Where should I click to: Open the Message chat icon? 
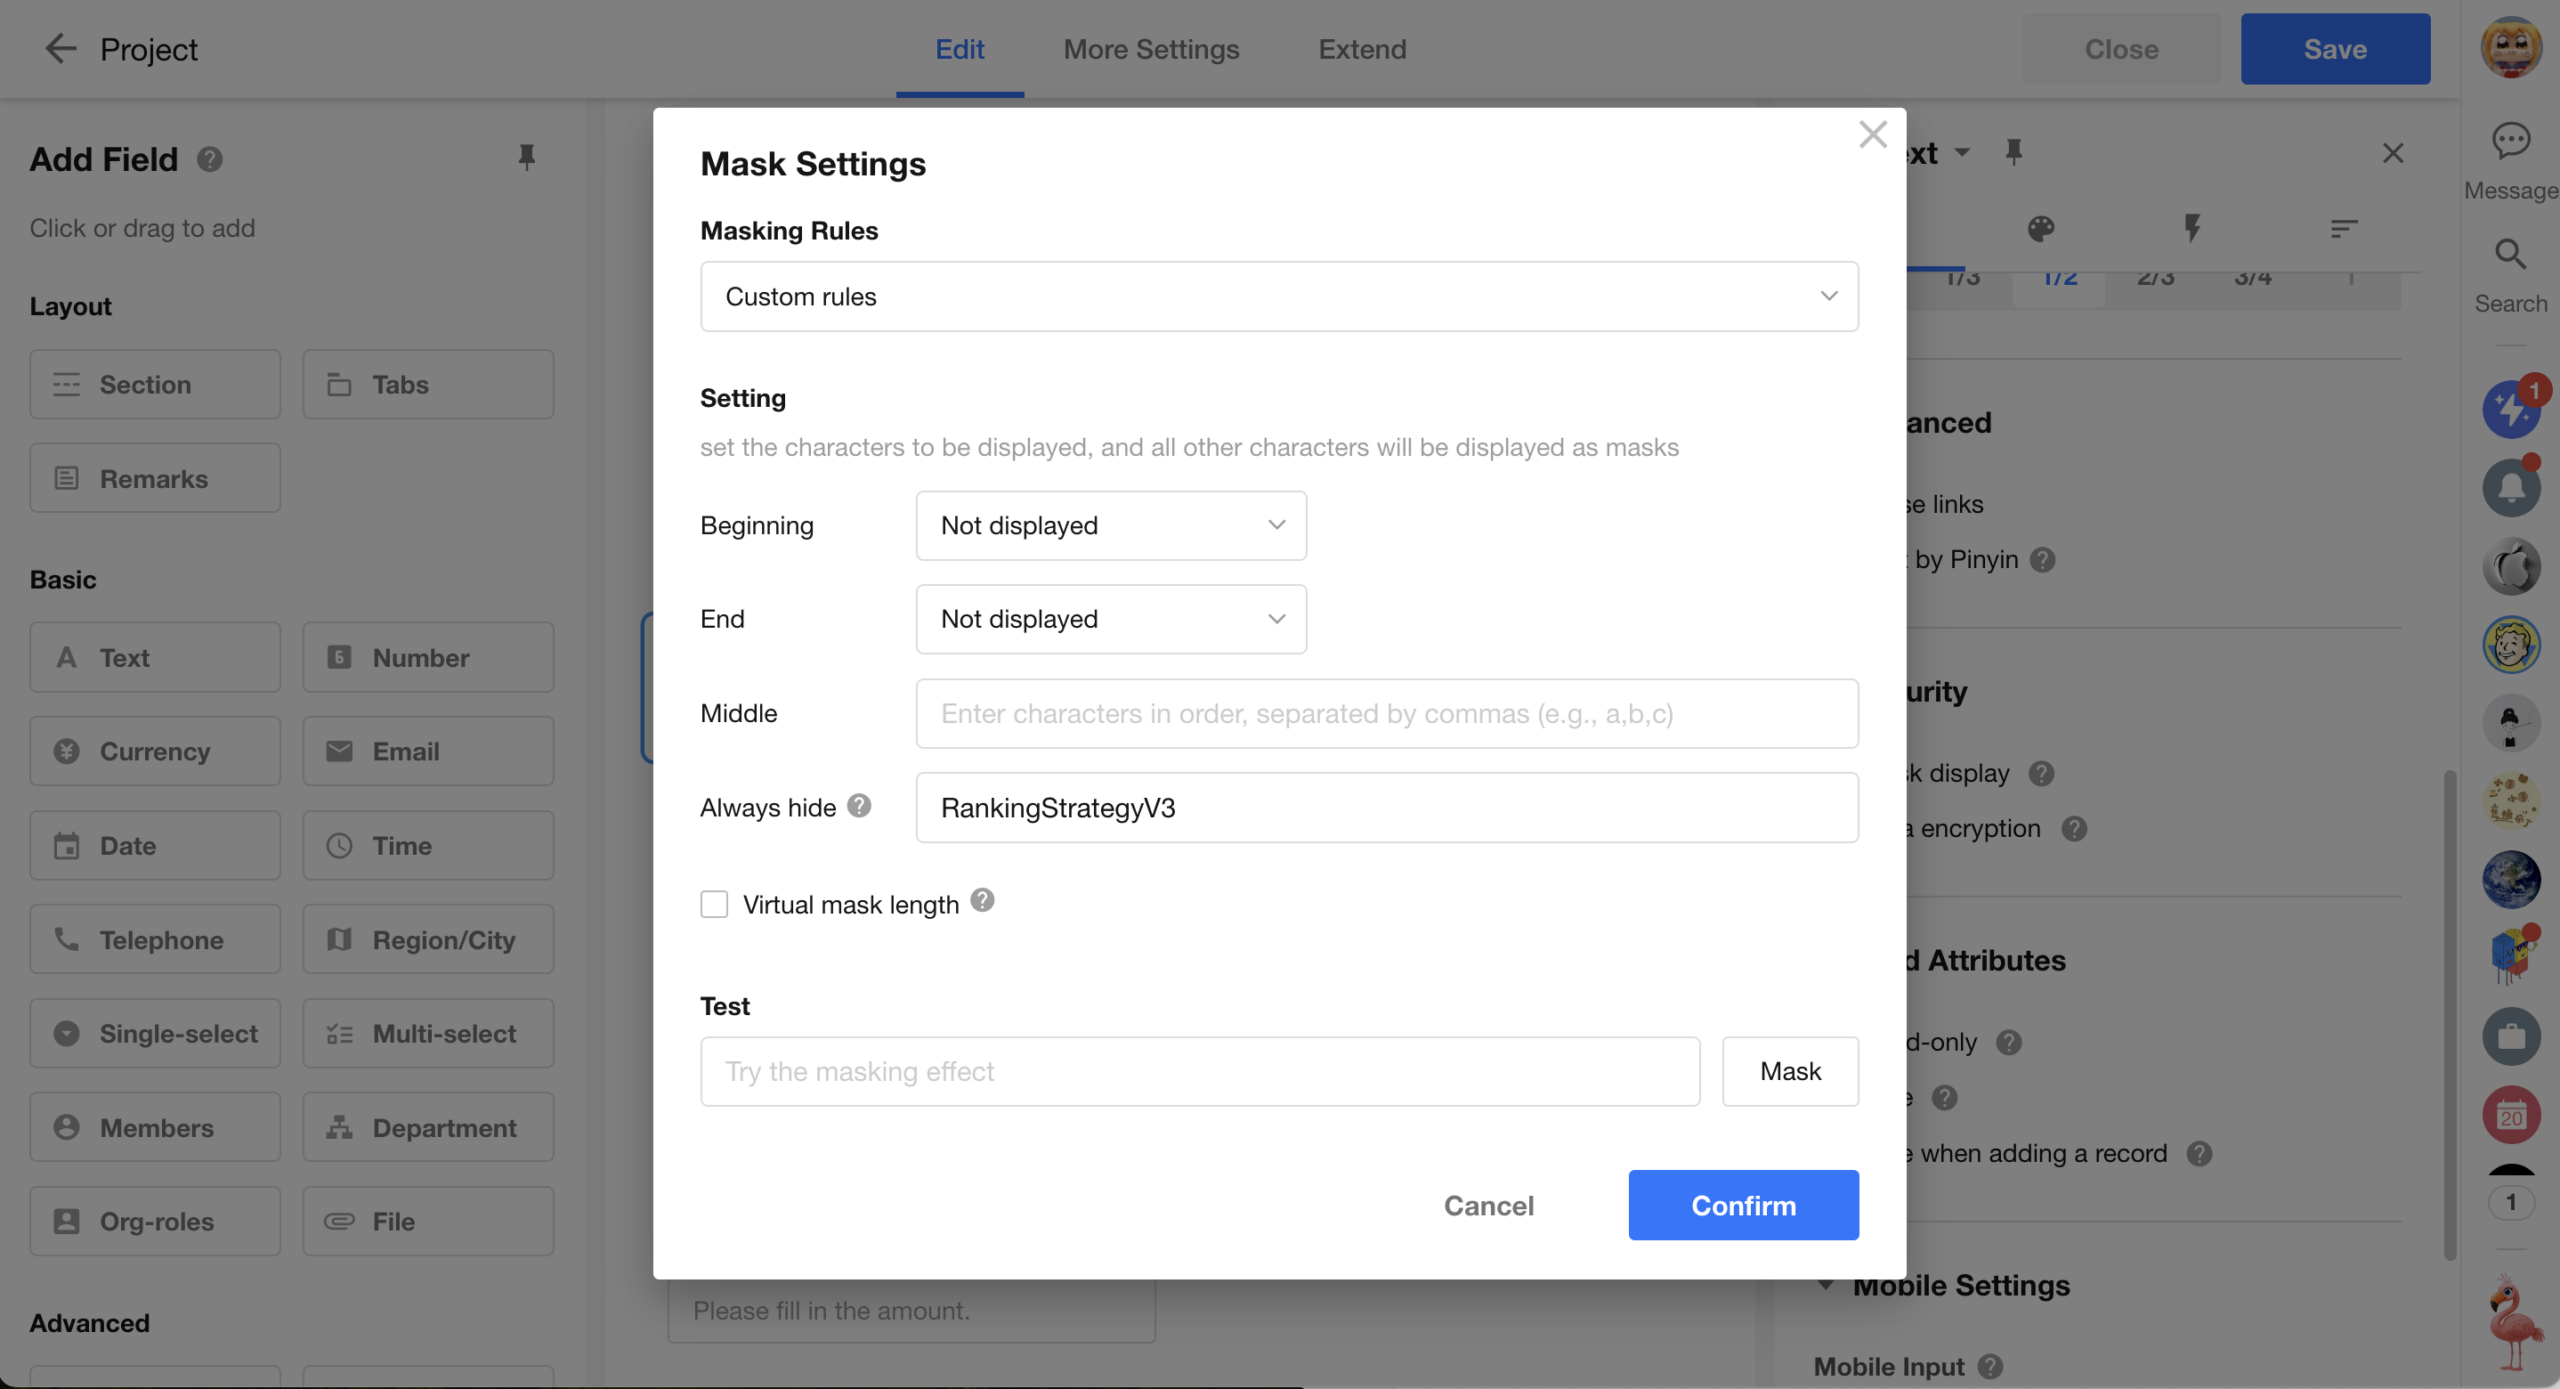[x=2510, y=141]
